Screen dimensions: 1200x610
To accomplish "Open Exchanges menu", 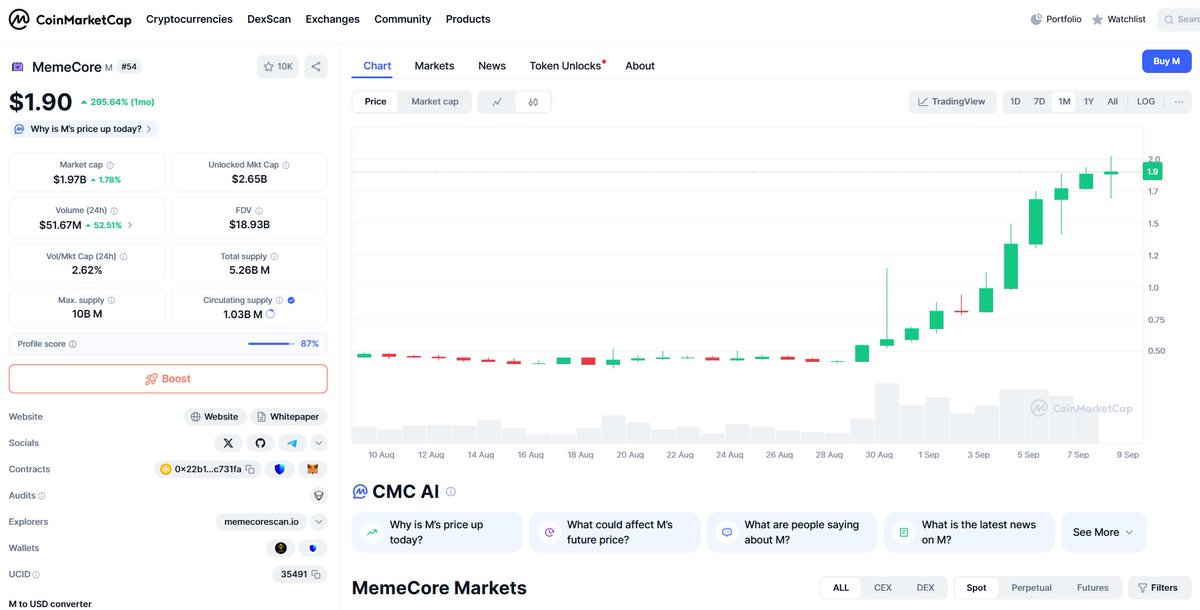I will [x=333, y=19].
